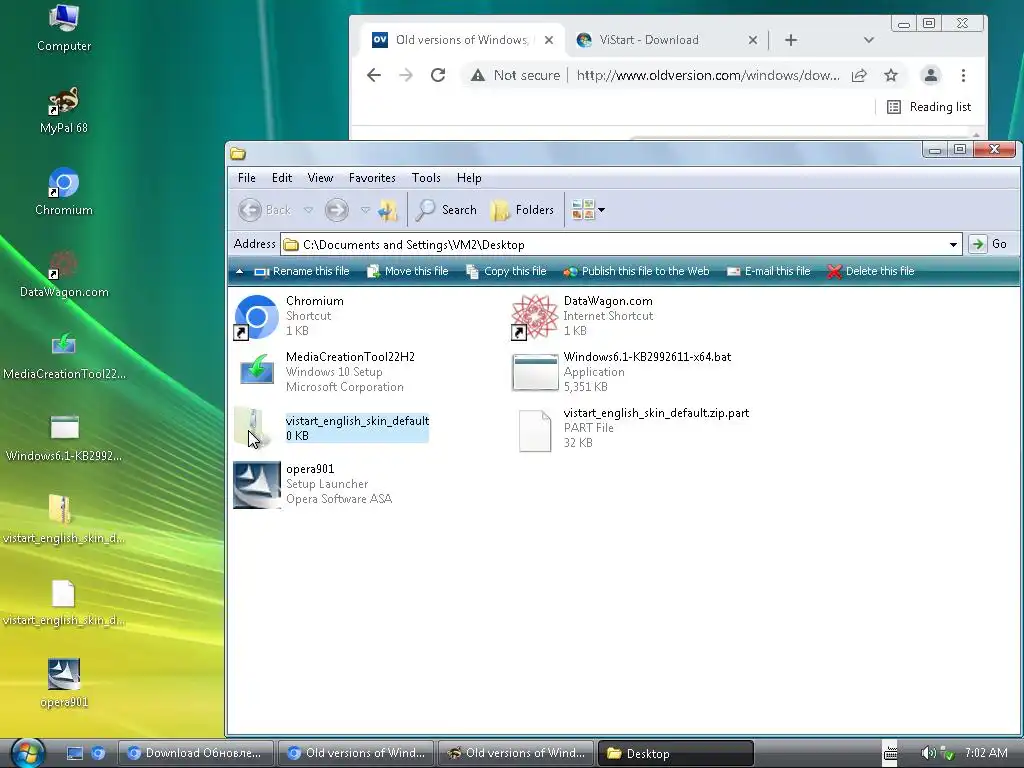Open the Help menu
The image size is (1024, 768).
(469, 178)
